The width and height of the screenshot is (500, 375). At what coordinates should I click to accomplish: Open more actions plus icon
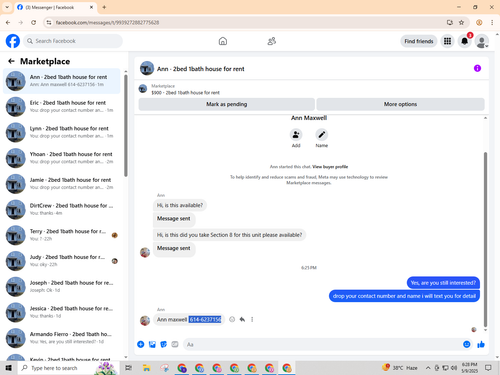point(141,344)
